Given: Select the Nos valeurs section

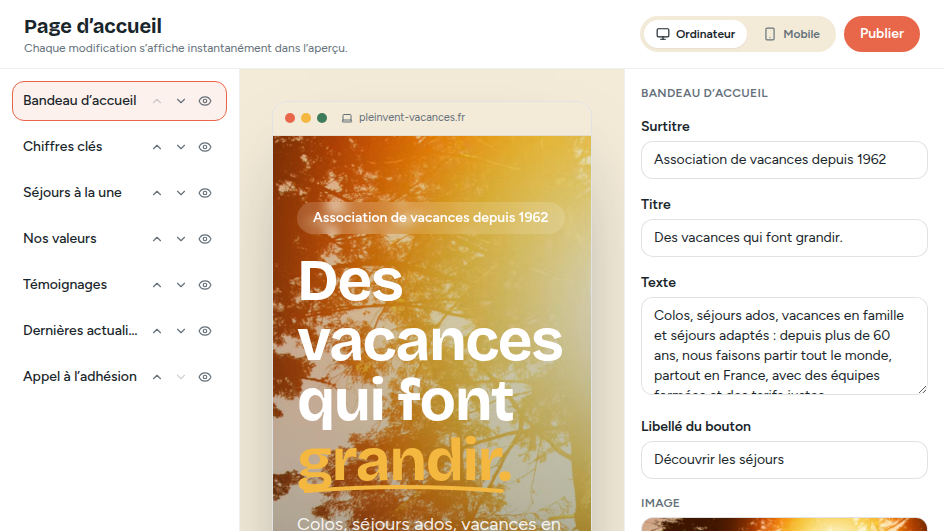Looking at the screenshot, I should click(x=60, y=238).
